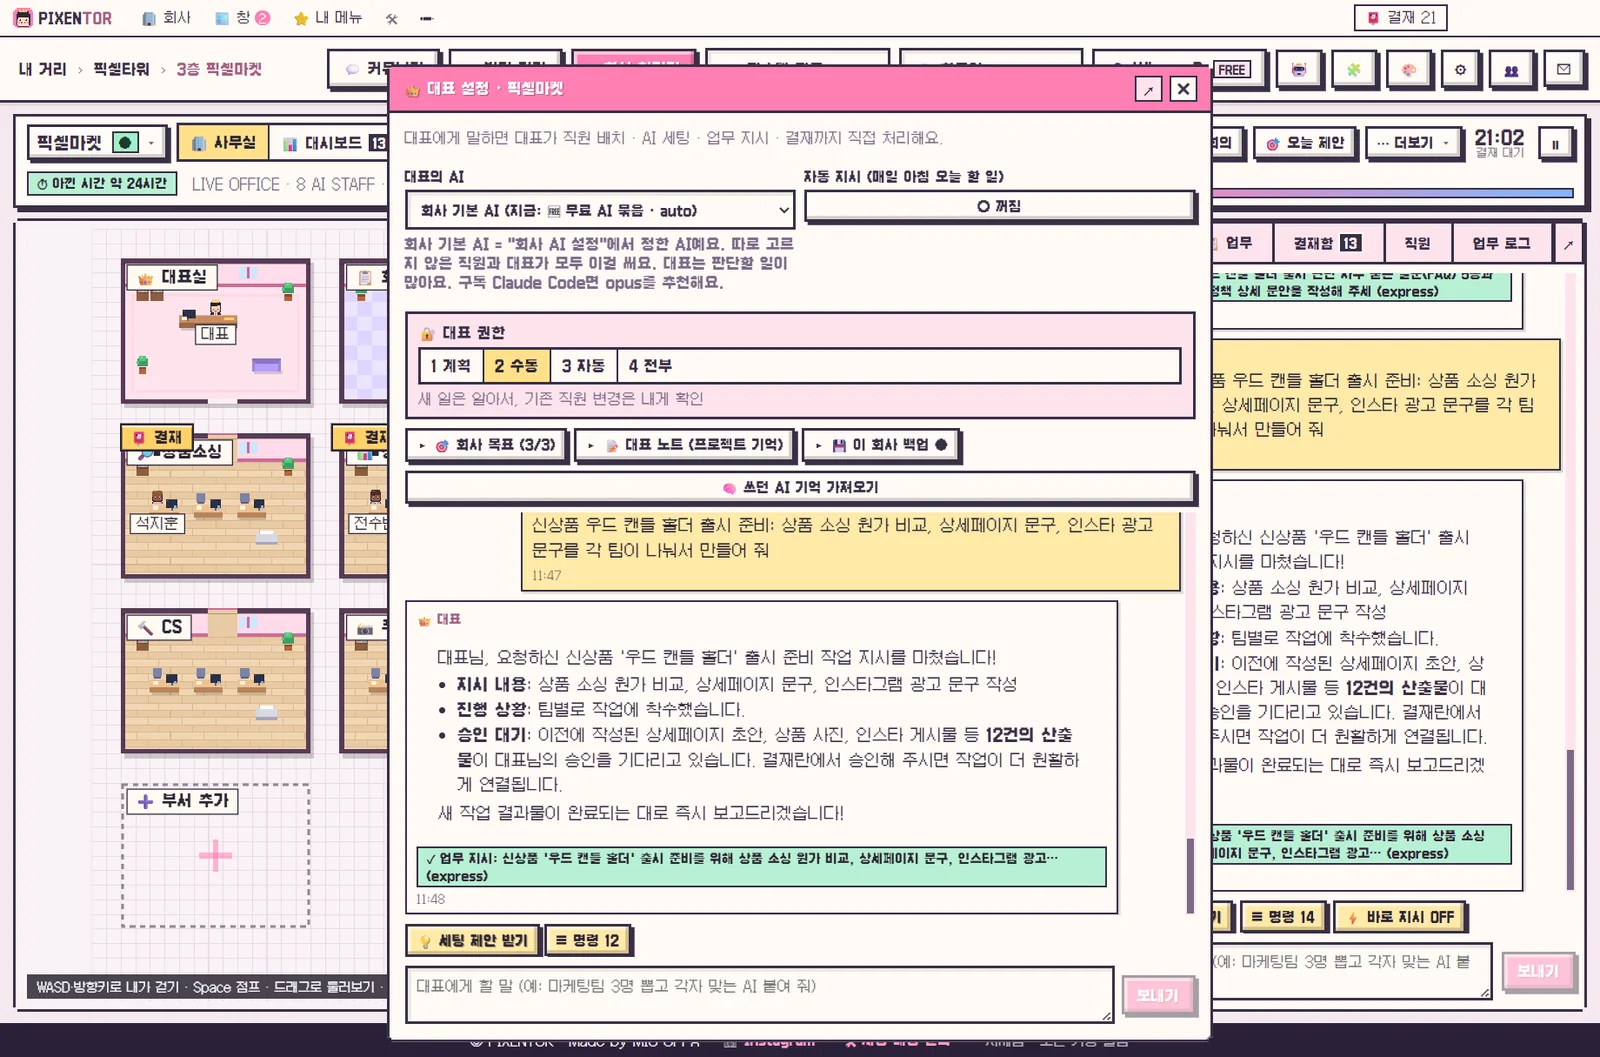Expand 회사 목표 (3/3) section
This screenshot has width=1600, height=1057.
[x=487, y=445]
